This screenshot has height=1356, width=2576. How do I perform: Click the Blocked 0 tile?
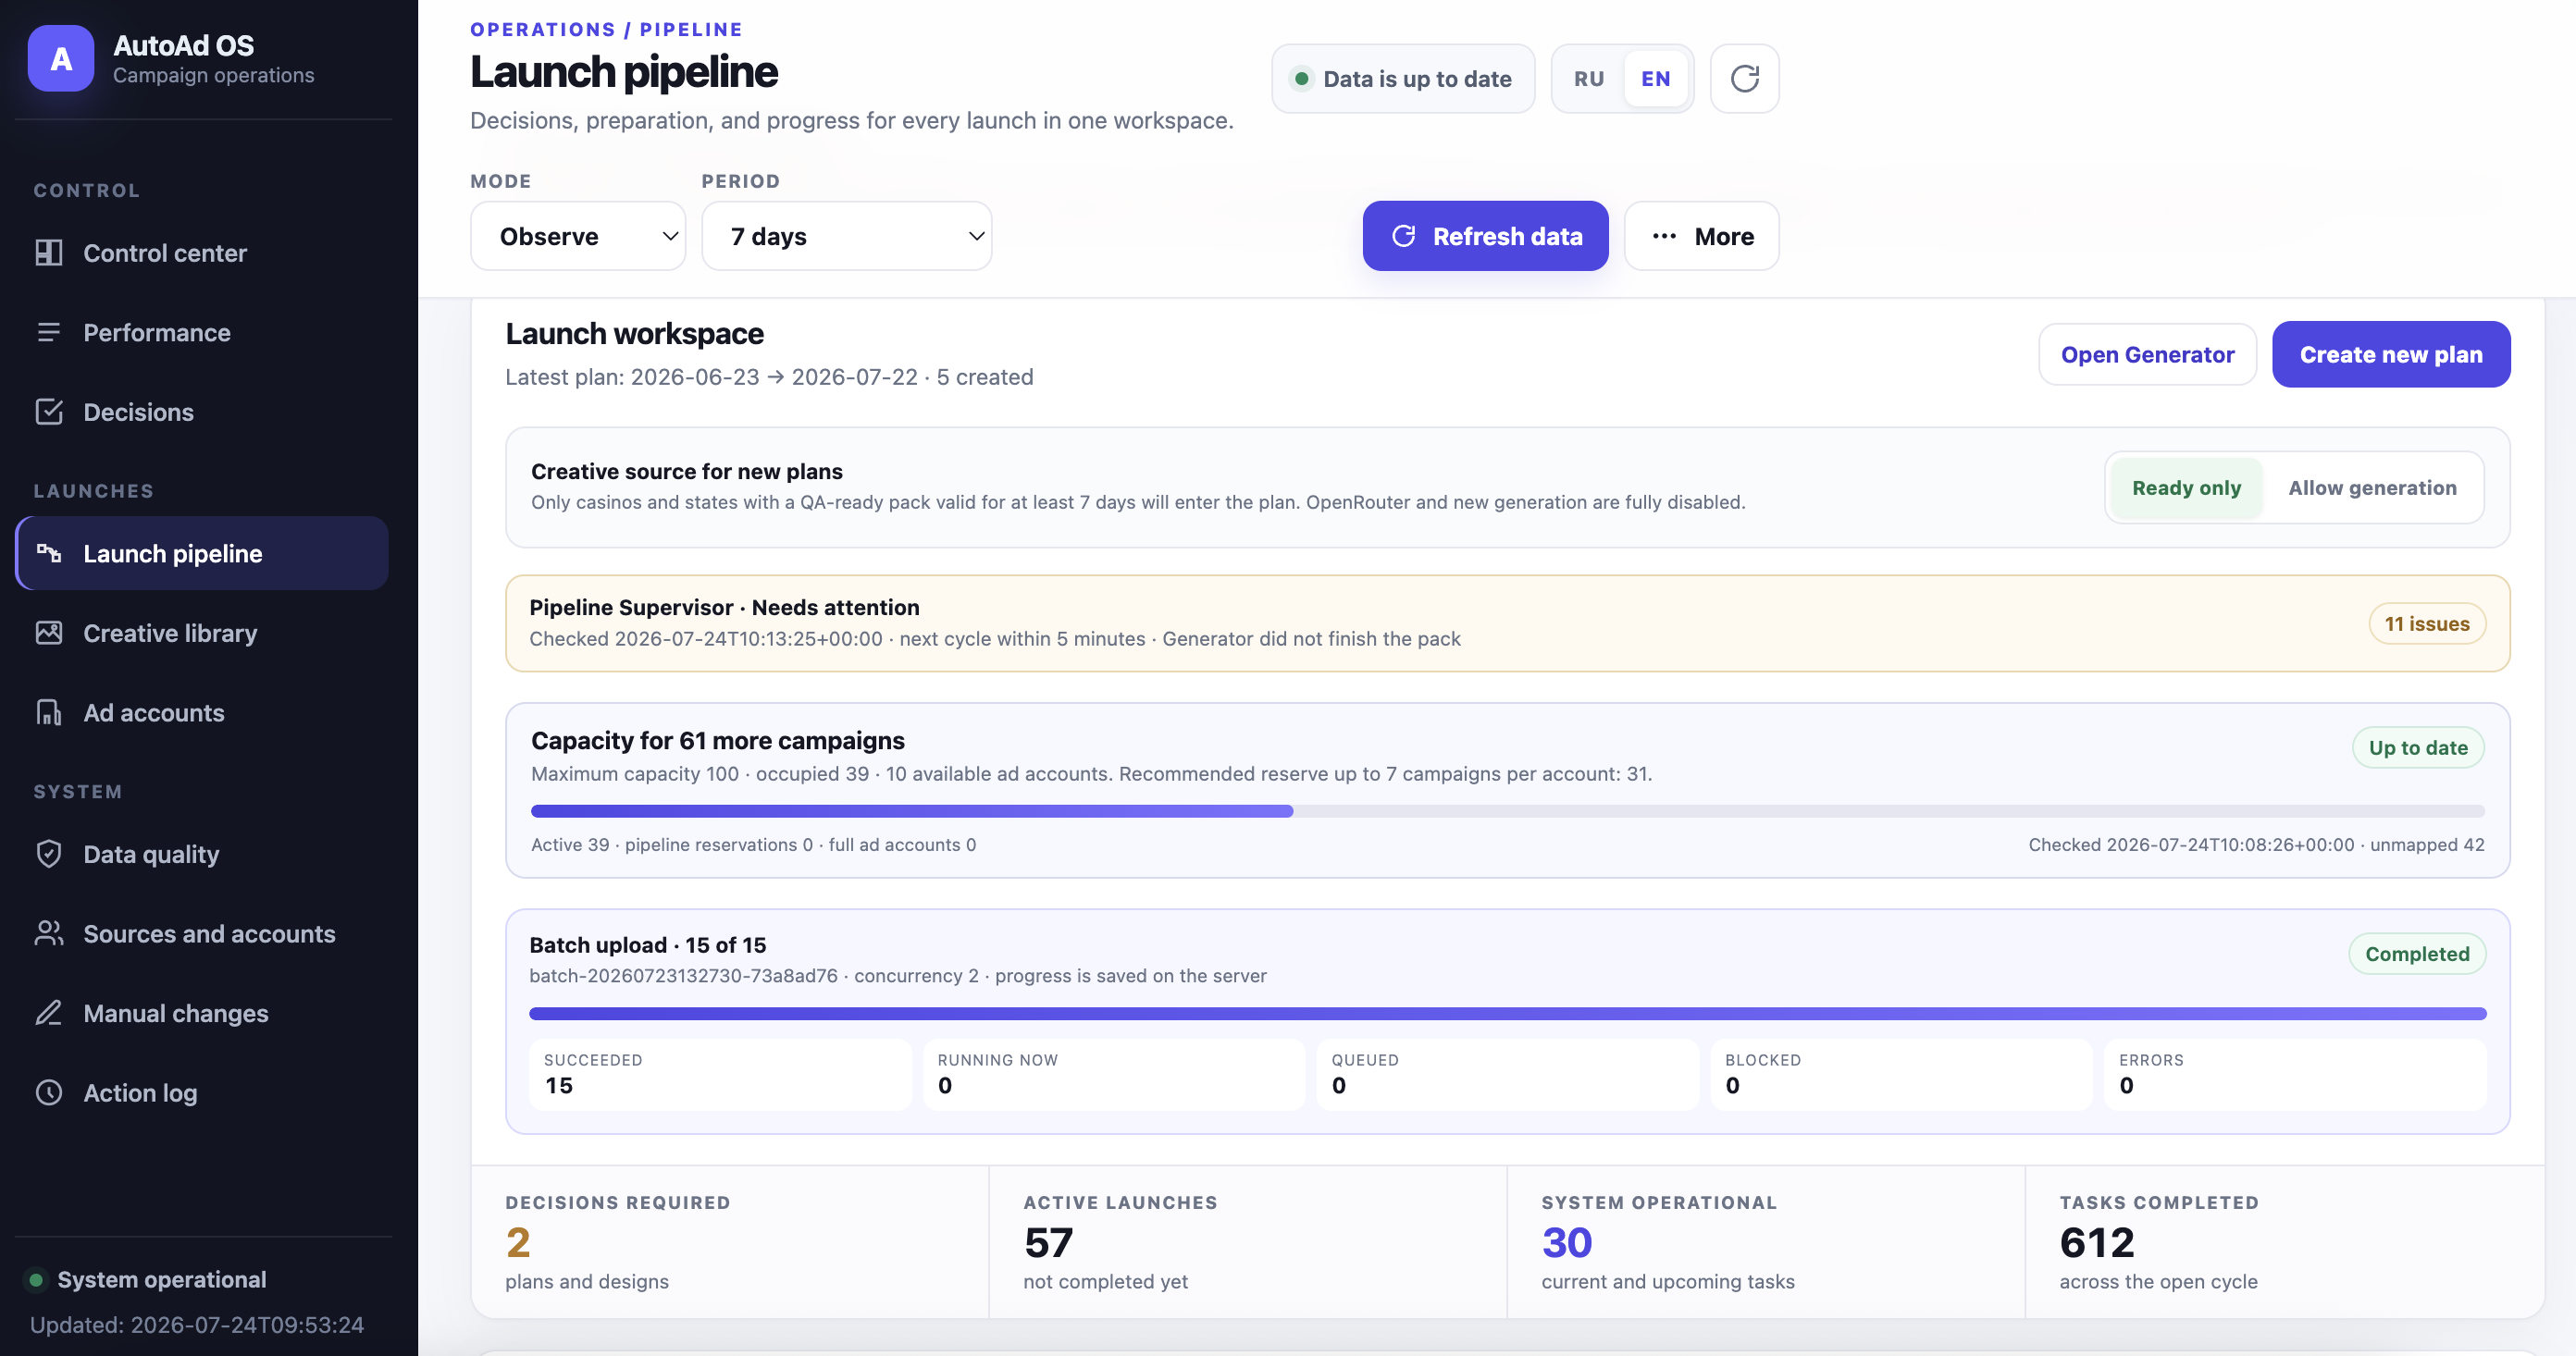coord(1902,1074)
